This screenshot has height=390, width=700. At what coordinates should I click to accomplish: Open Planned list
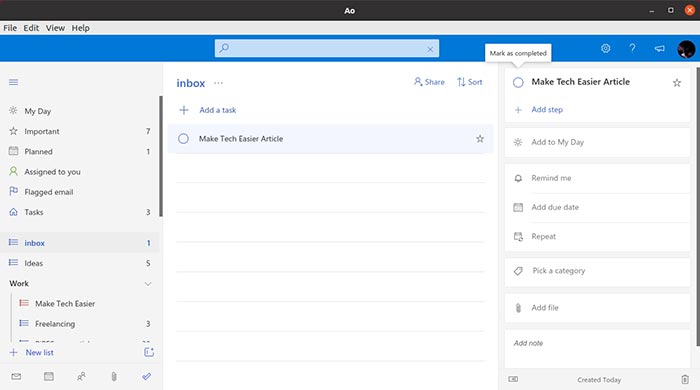tap(79, 152)
